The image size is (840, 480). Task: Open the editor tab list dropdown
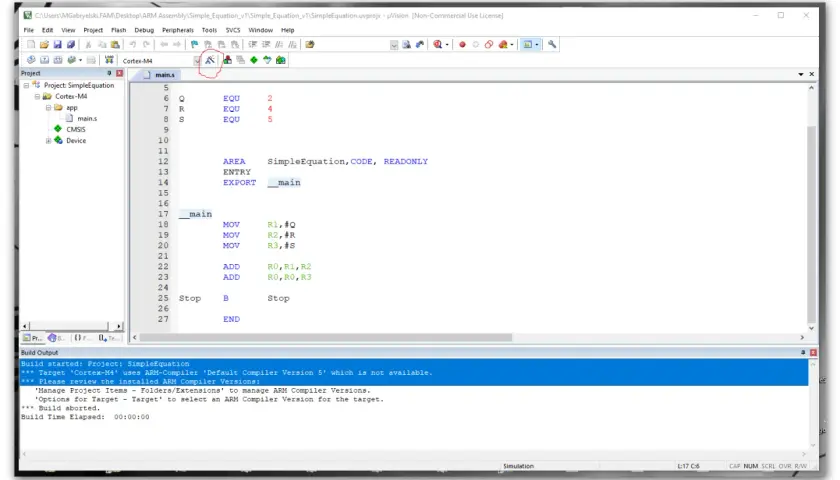[801, 74]
